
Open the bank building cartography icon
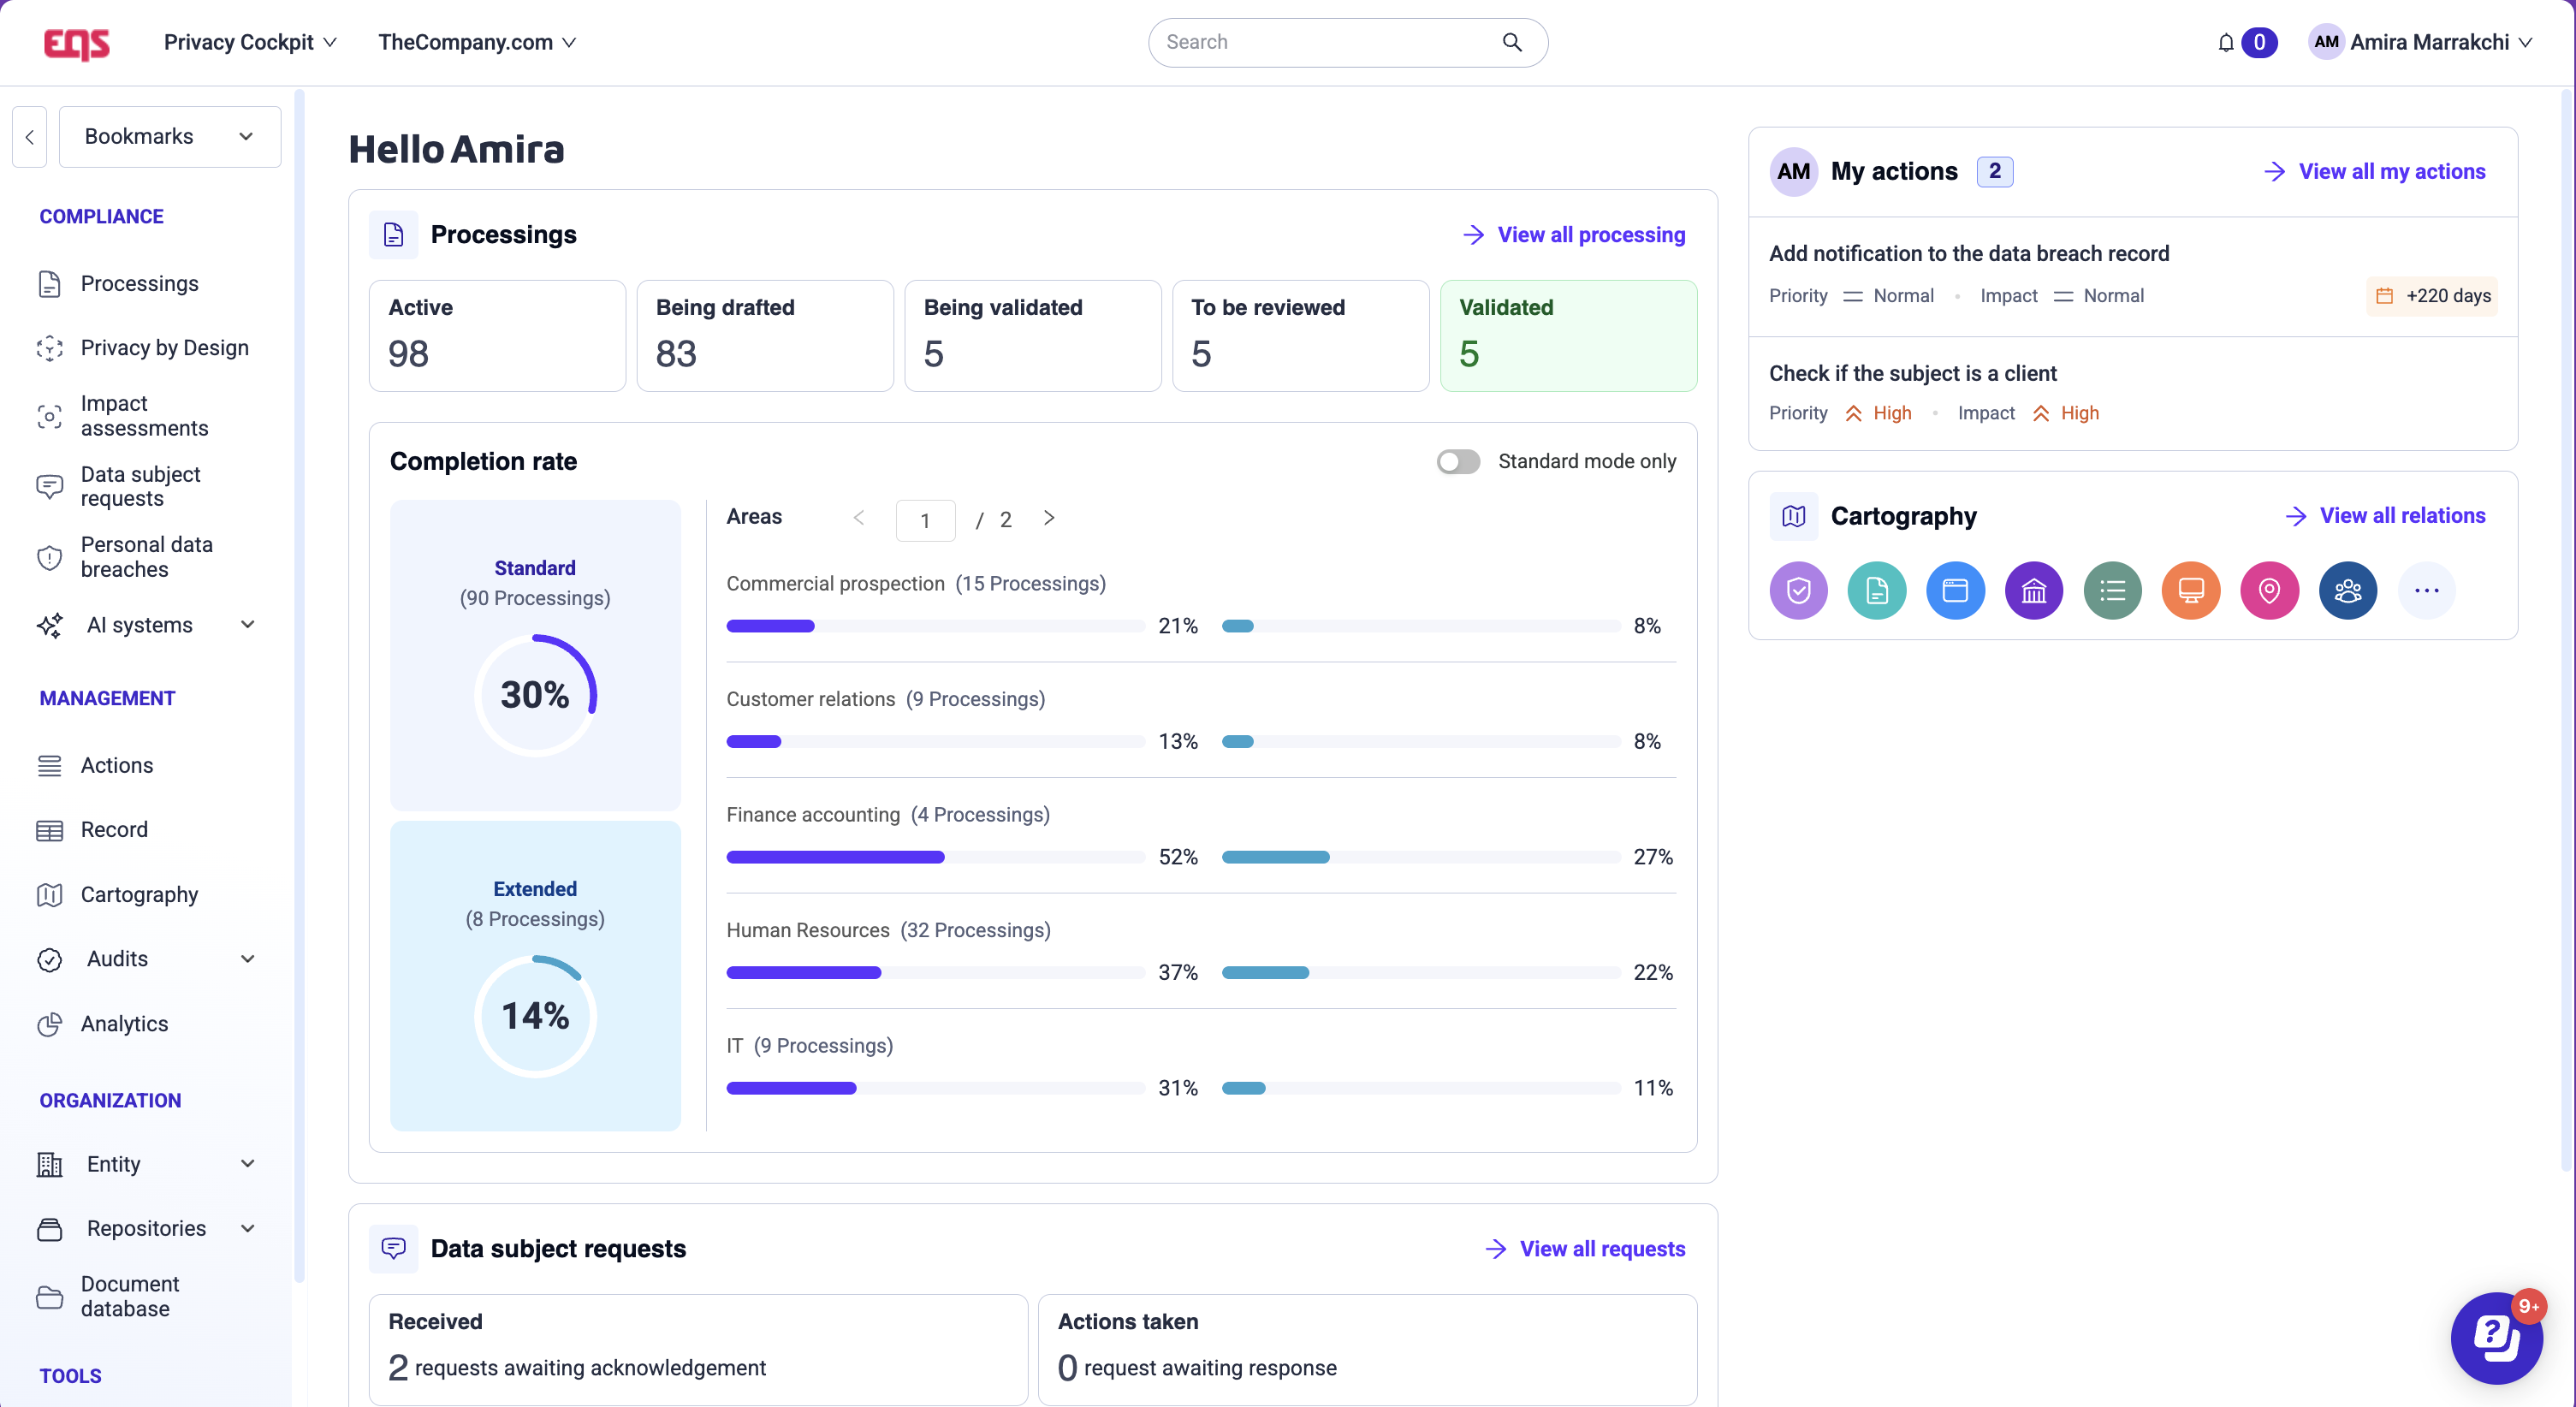click(x=2033, y=591)
